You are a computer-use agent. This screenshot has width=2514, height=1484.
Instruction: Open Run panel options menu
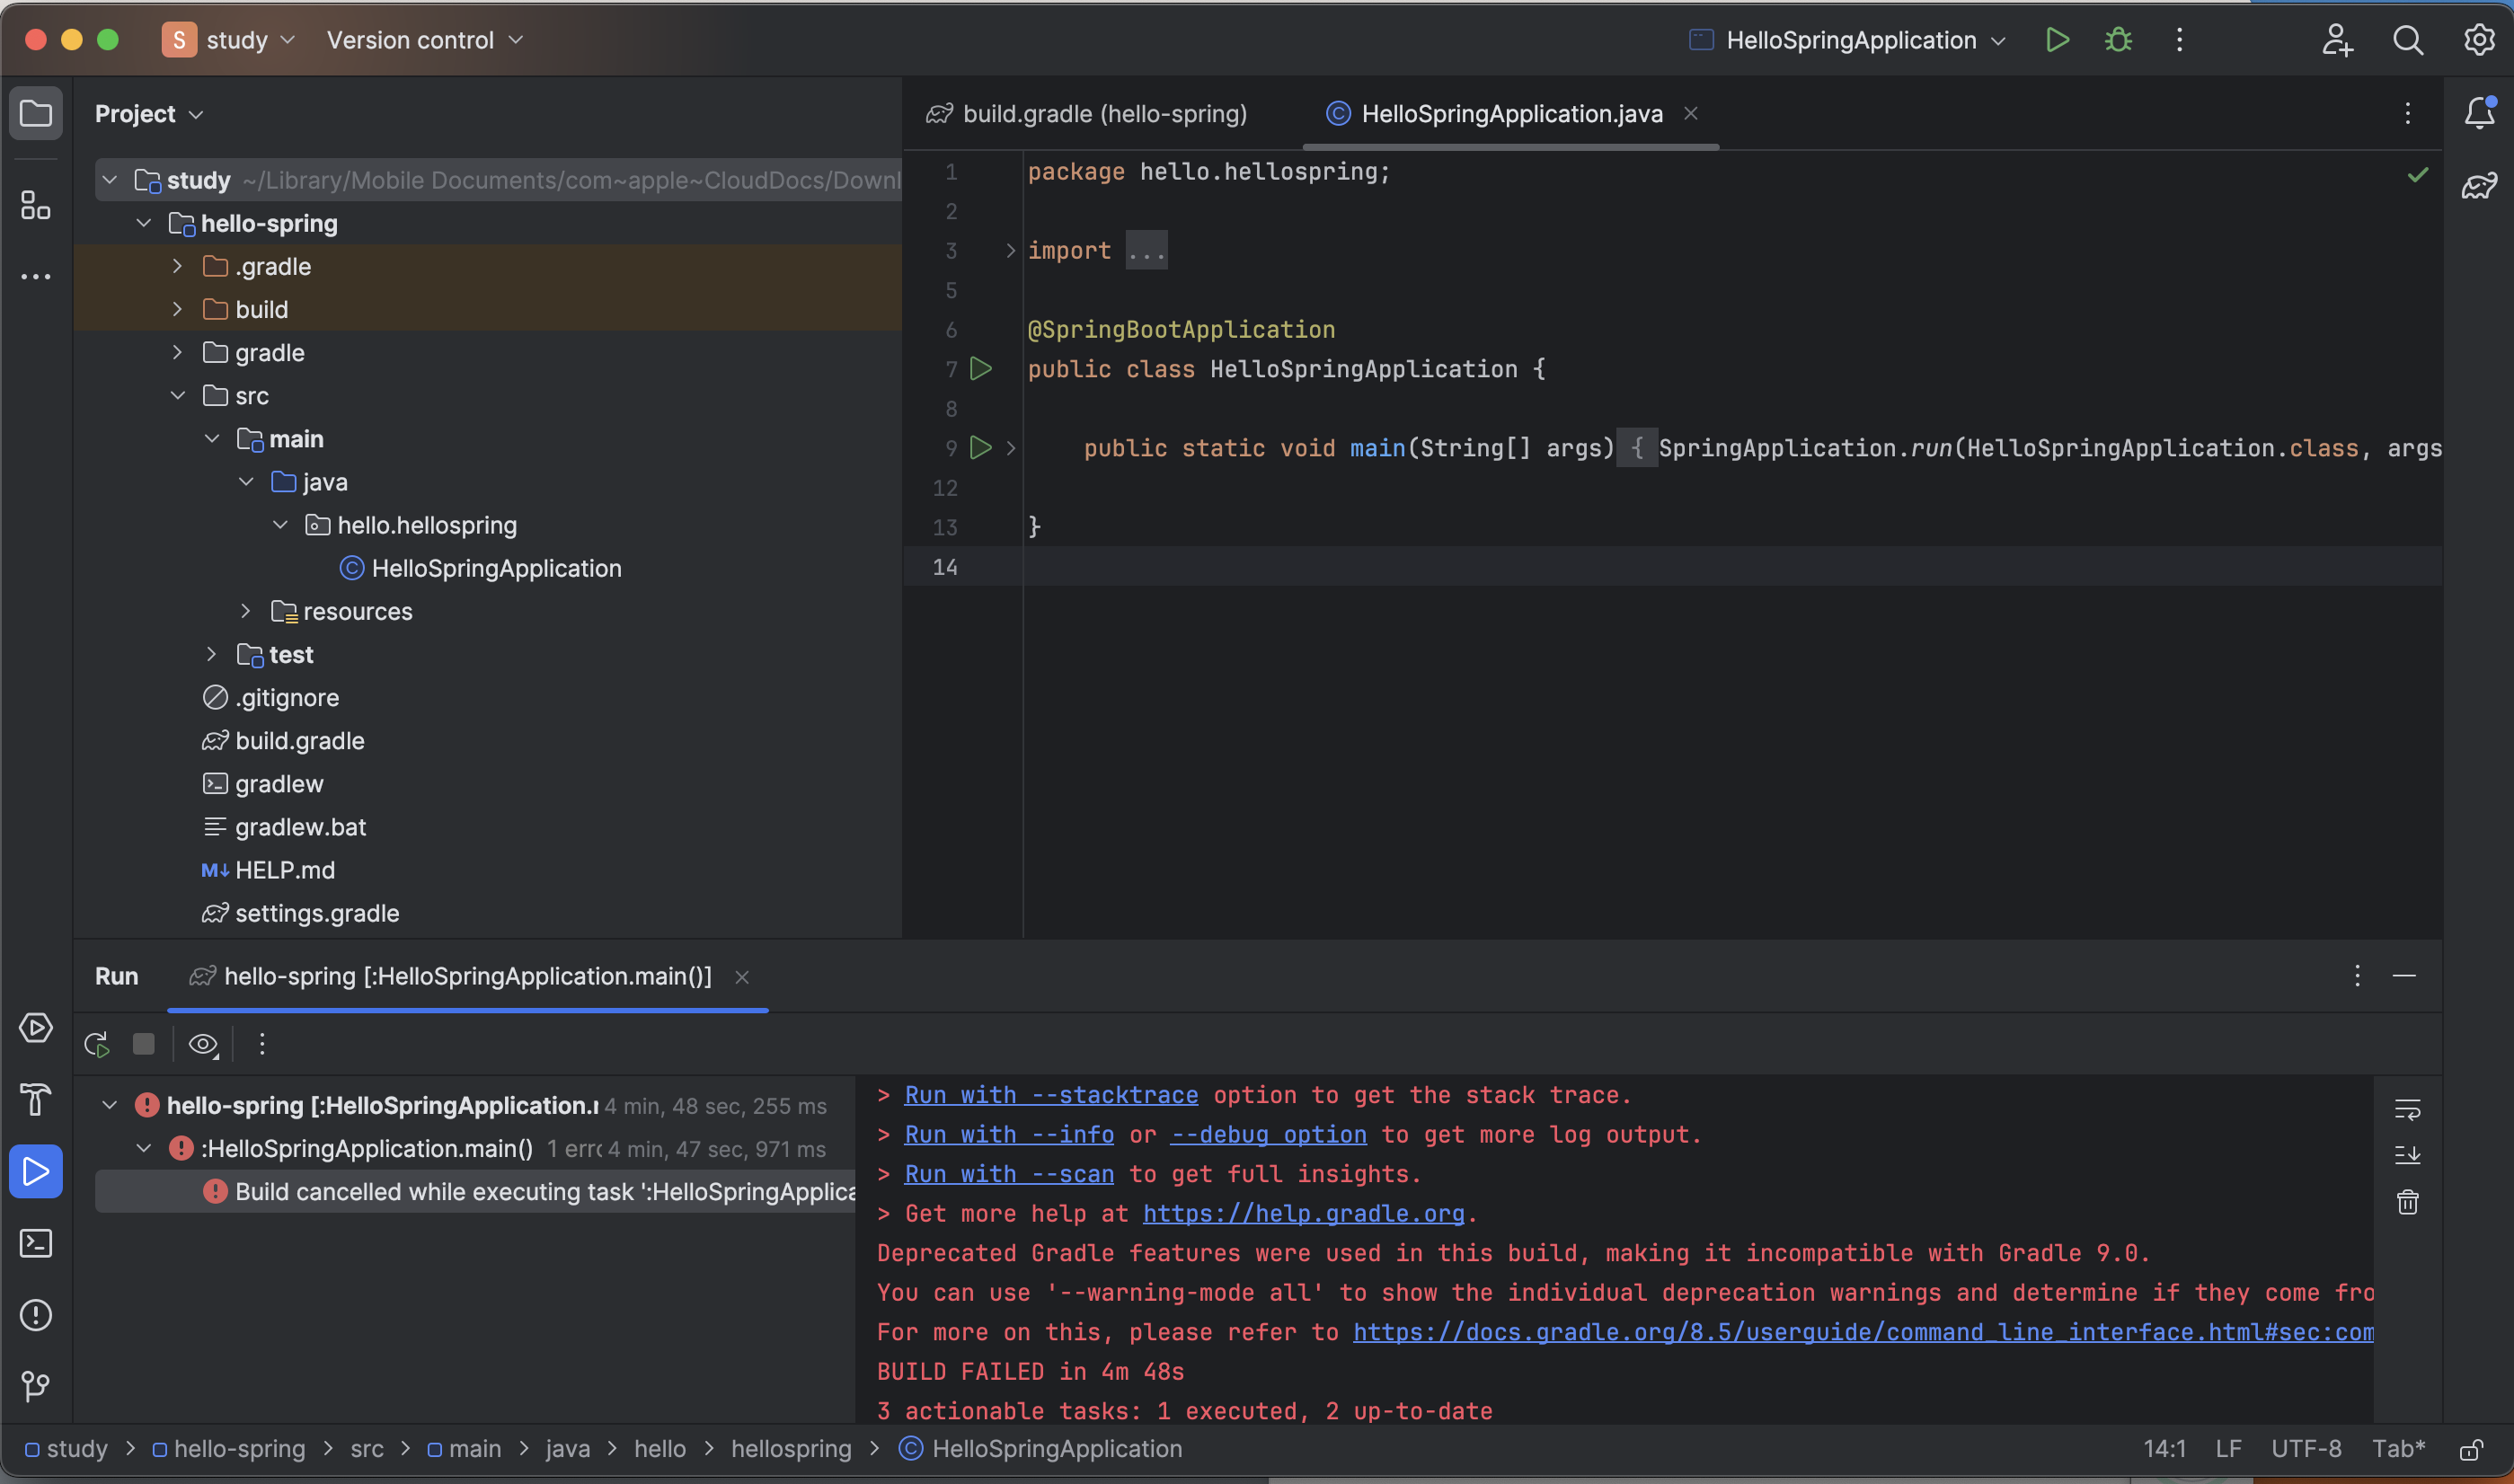[2357, 976]
